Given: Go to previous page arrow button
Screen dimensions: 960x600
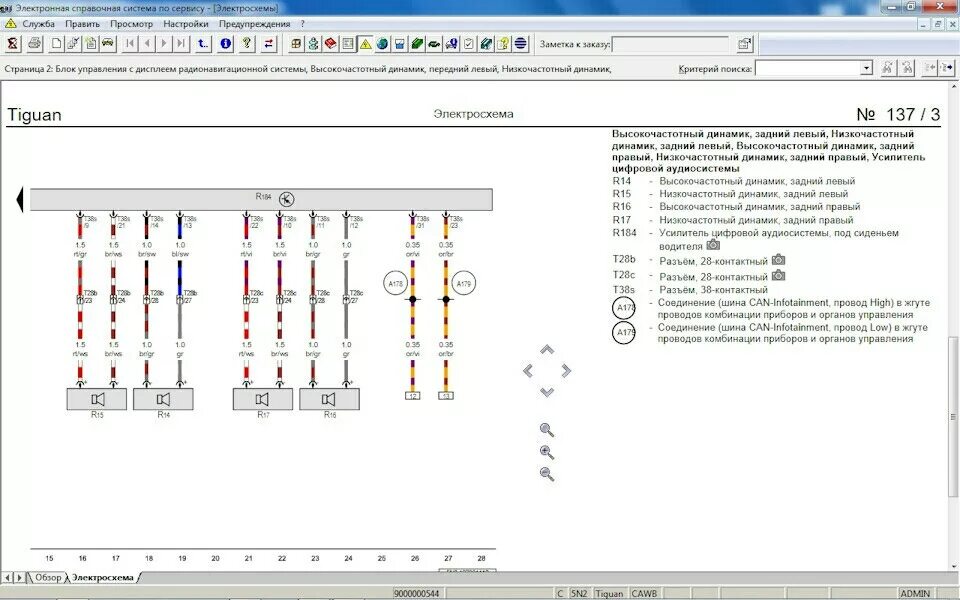Looking at the screenshot, I should click(147, 43).
